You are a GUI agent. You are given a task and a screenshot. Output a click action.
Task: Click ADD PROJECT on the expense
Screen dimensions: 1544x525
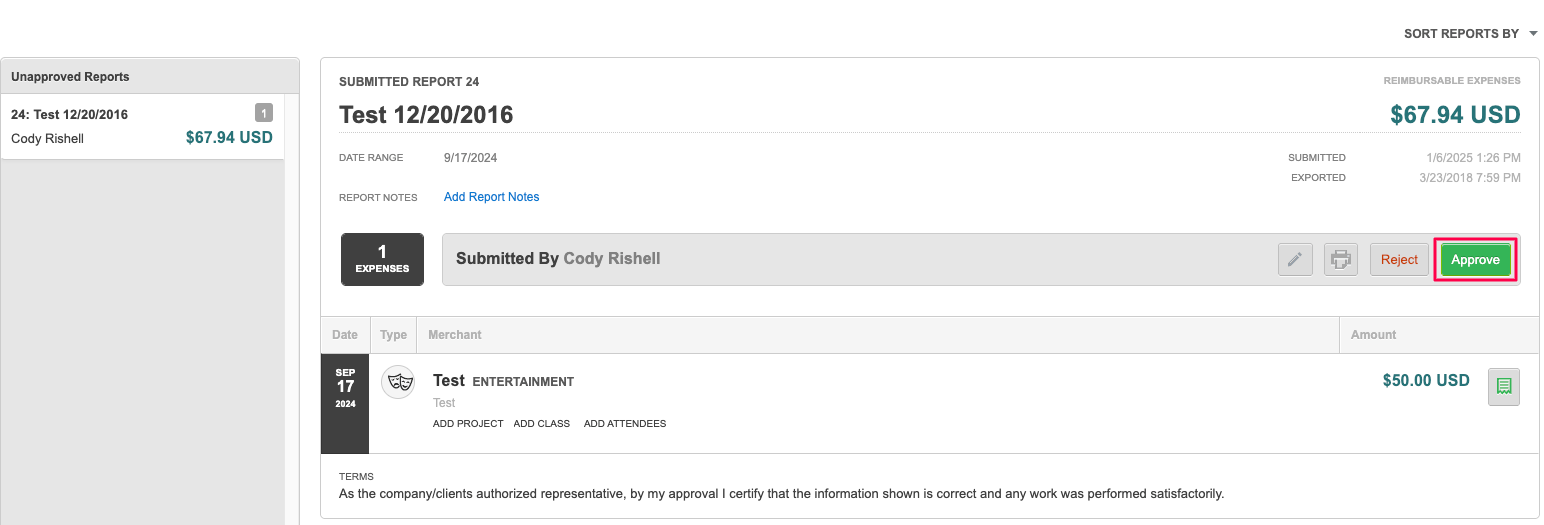click(x=468, y=424)
